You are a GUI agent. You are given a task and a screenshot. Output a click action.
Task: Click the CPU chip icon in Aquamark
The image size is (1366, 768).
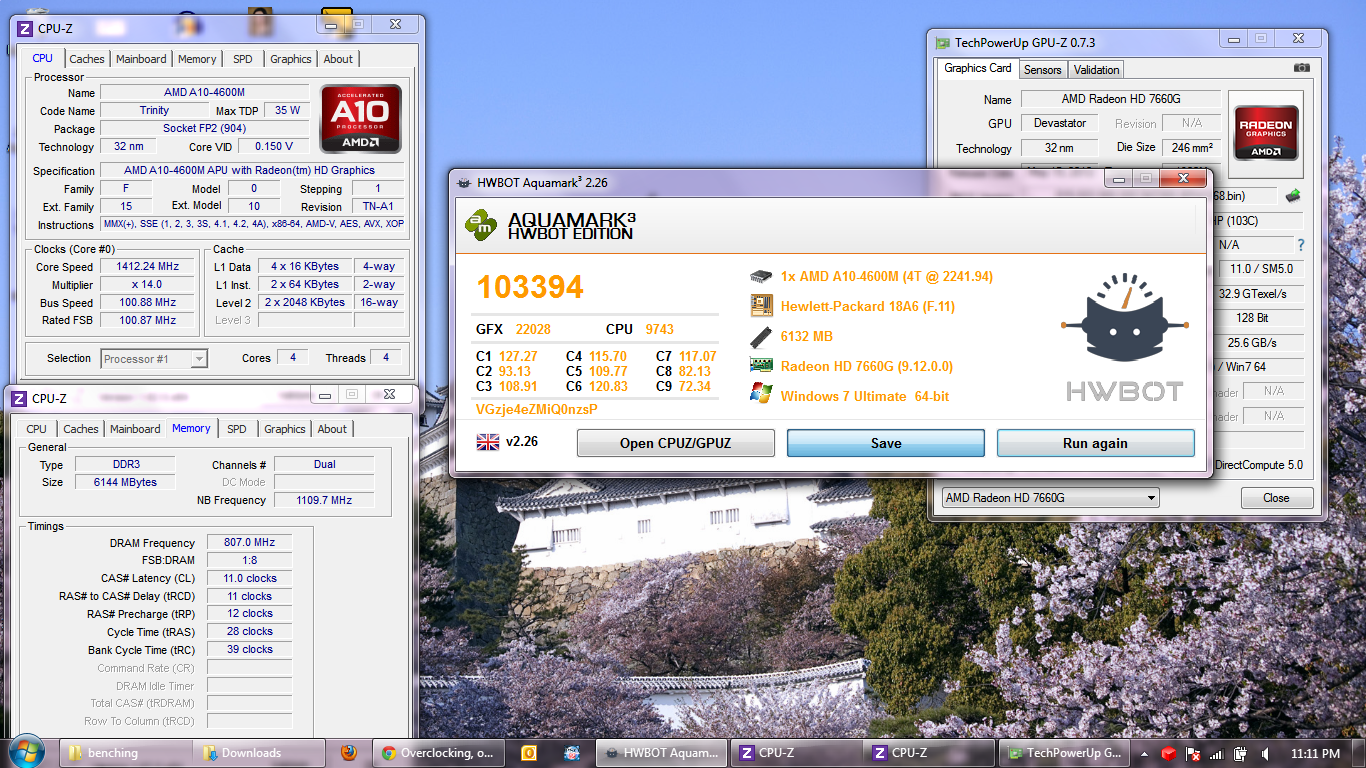pos(761,276)
